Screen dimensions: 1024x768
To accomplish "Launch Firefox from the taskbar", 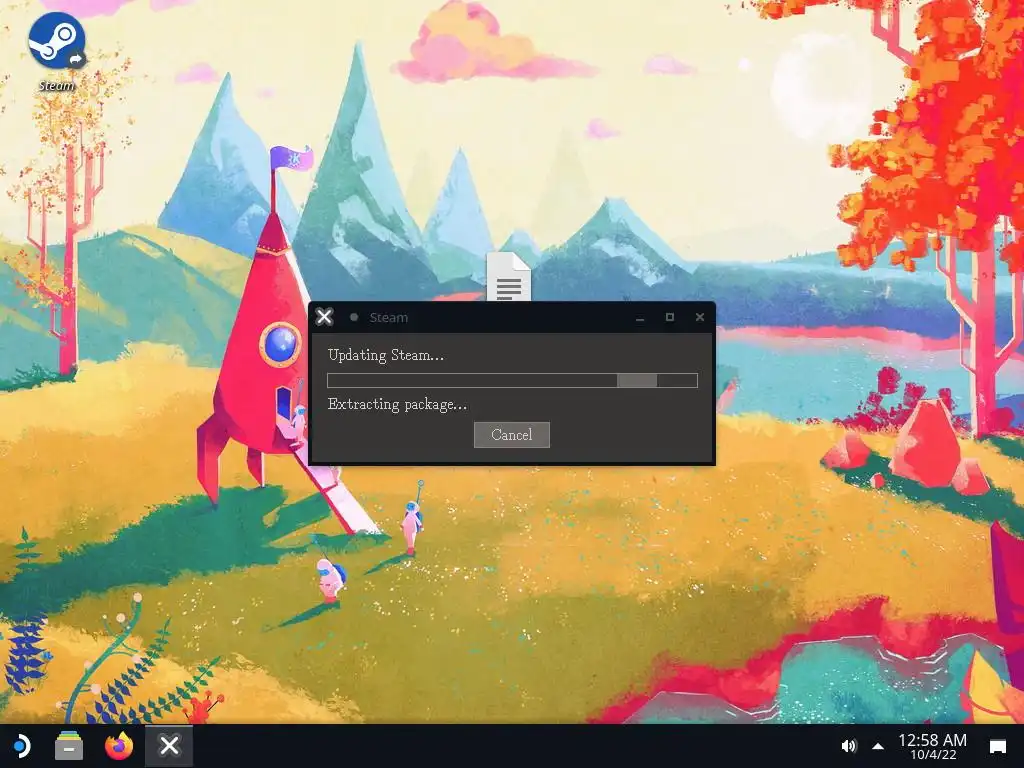I will pyautogui.click(x=119, y=745).
